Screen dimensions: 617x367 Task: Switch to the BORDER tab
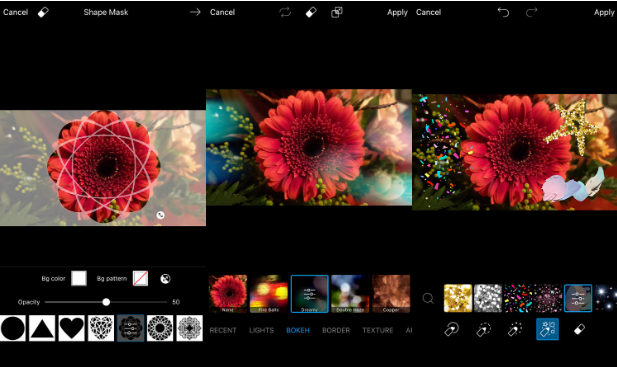pos(336,330)
